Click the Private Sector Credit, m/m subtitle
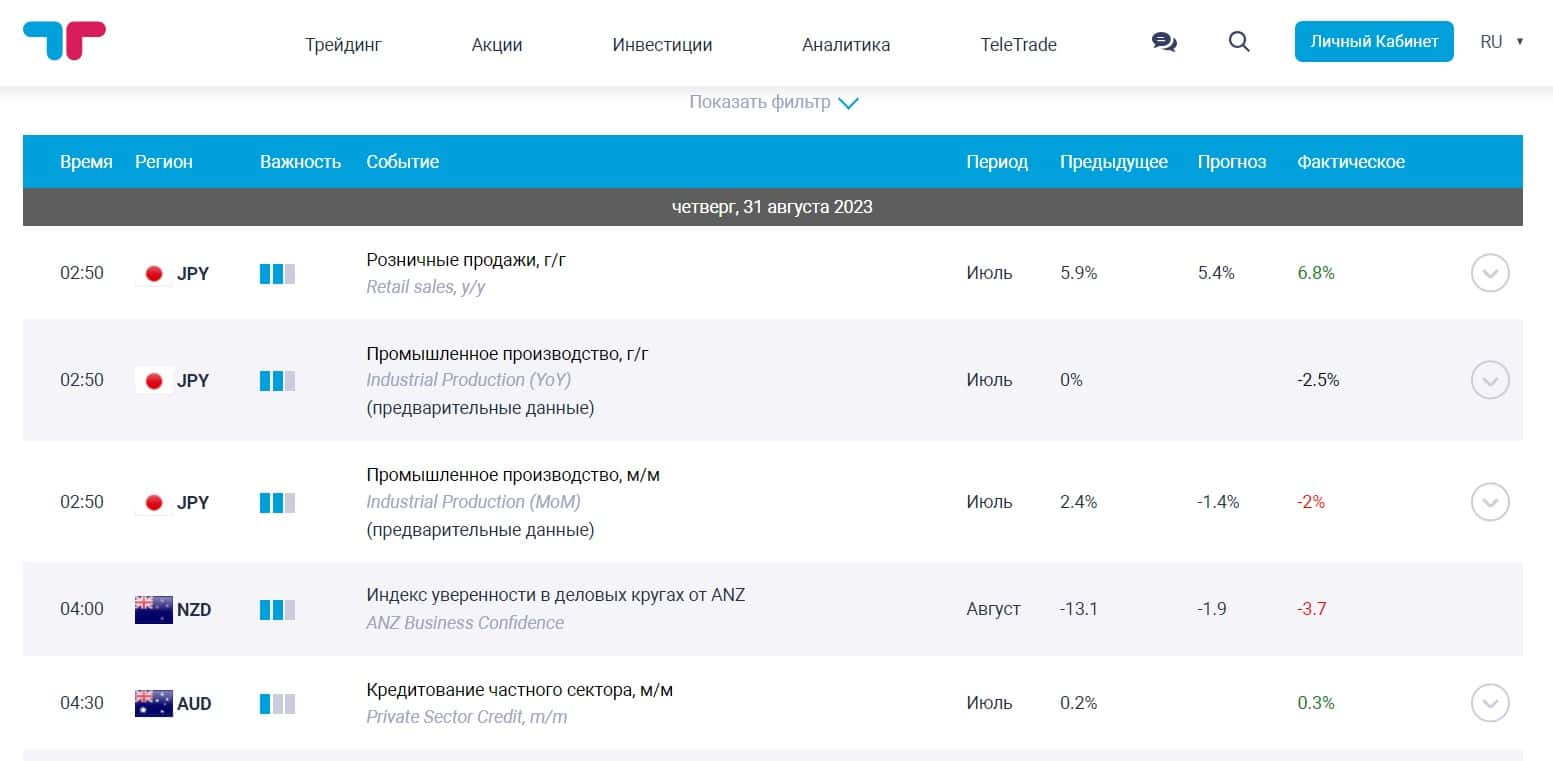 click(x=466, y=717)
